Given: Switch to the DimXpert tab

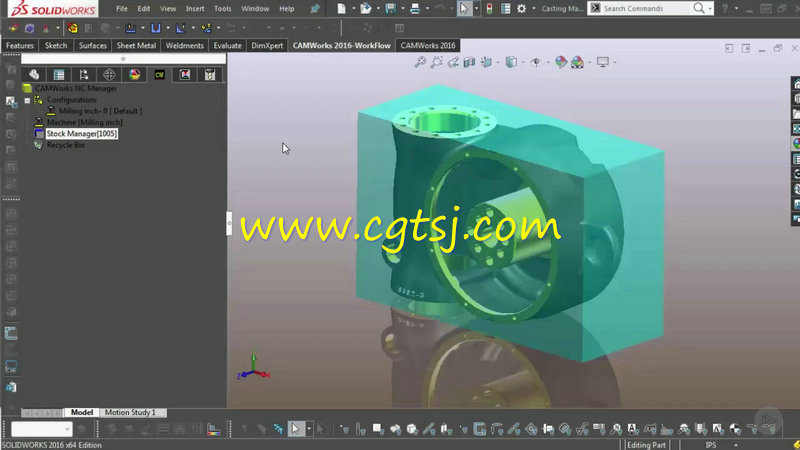Looking at the screenshot, I should point(267,45).
